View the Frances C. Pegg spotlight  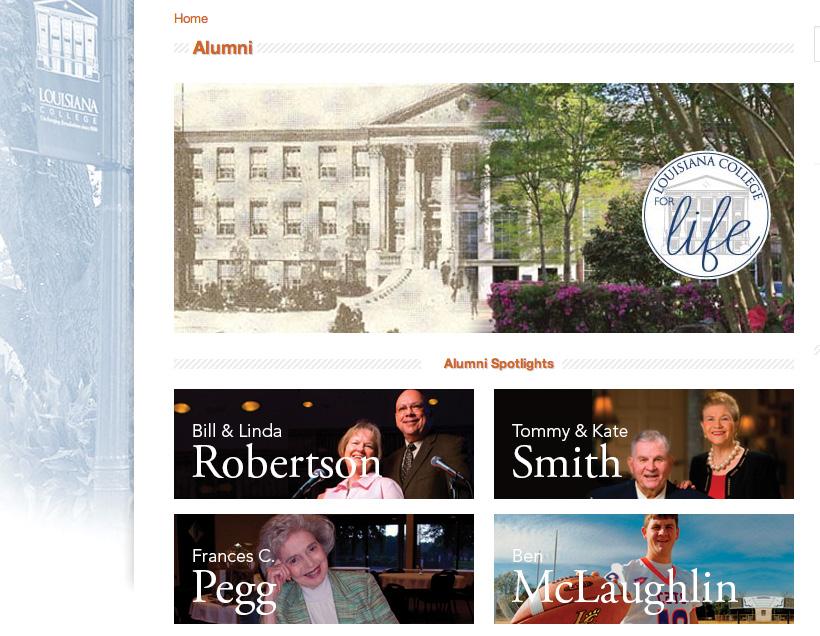pyautogui.click(x=324, y=569)
